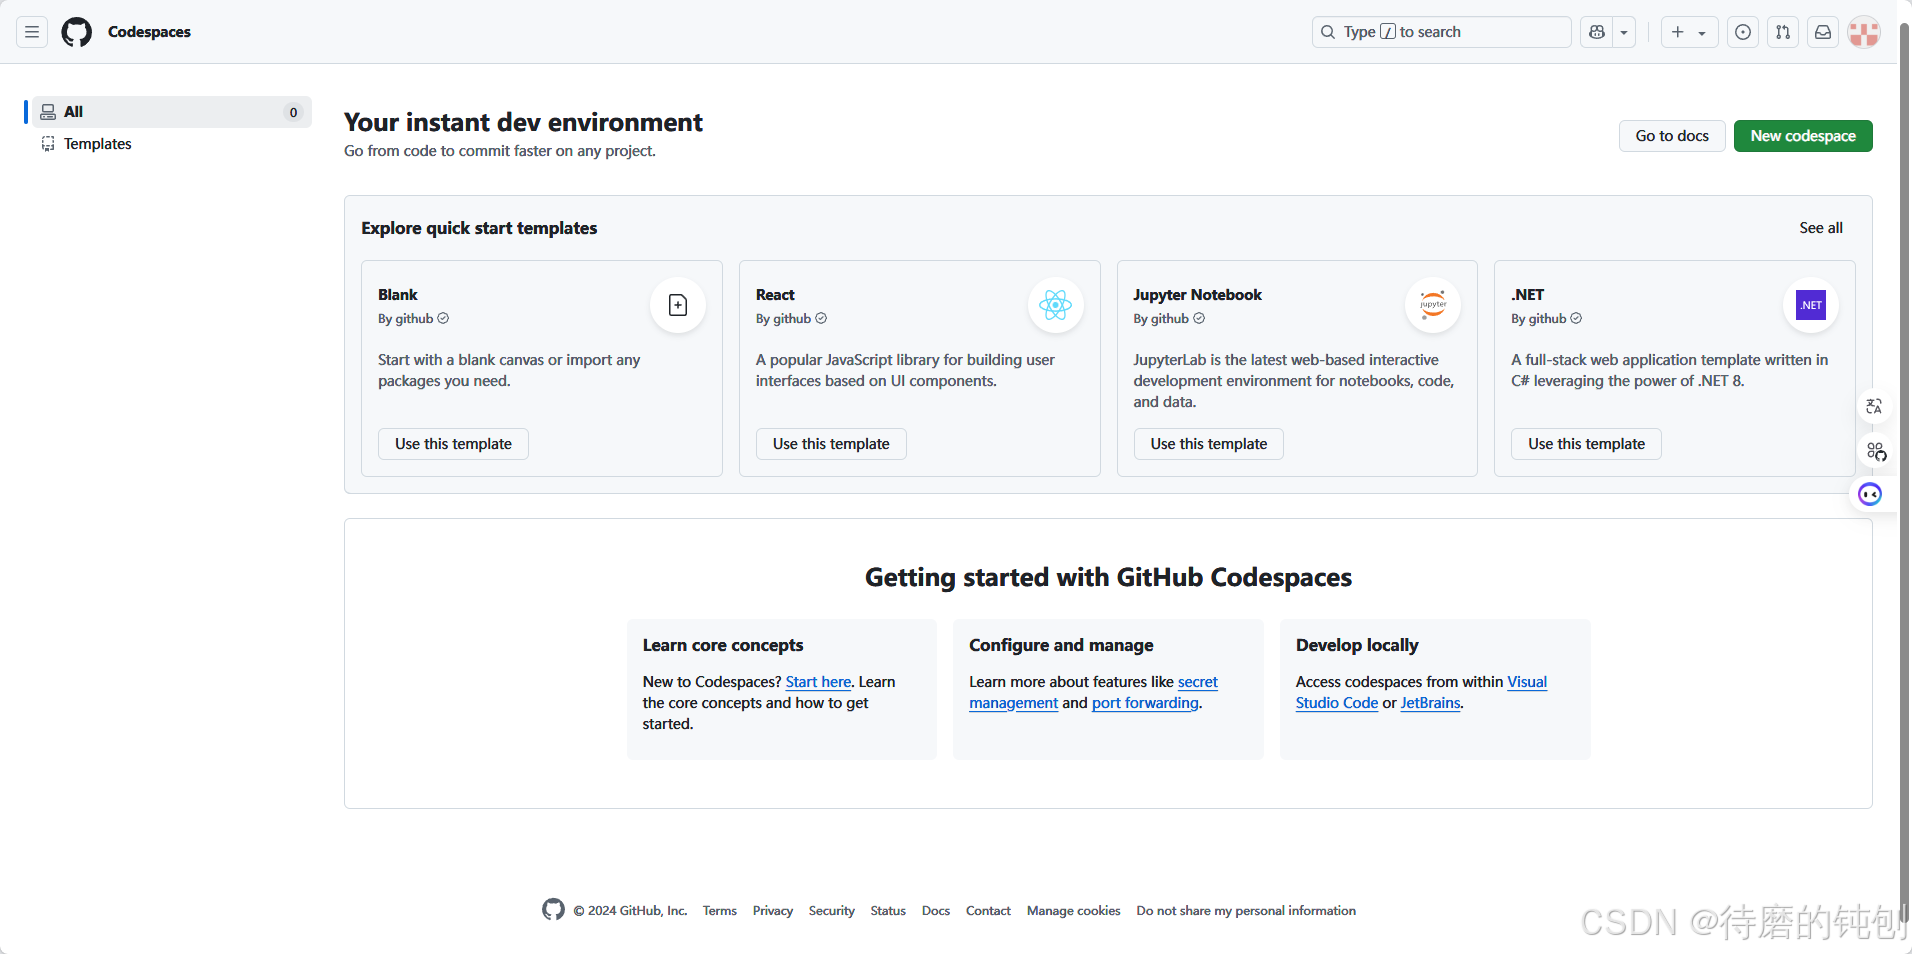Screen dimensions: 1912x954
Task: Select the All codespaces sidebar item
Action: point(172,112)
